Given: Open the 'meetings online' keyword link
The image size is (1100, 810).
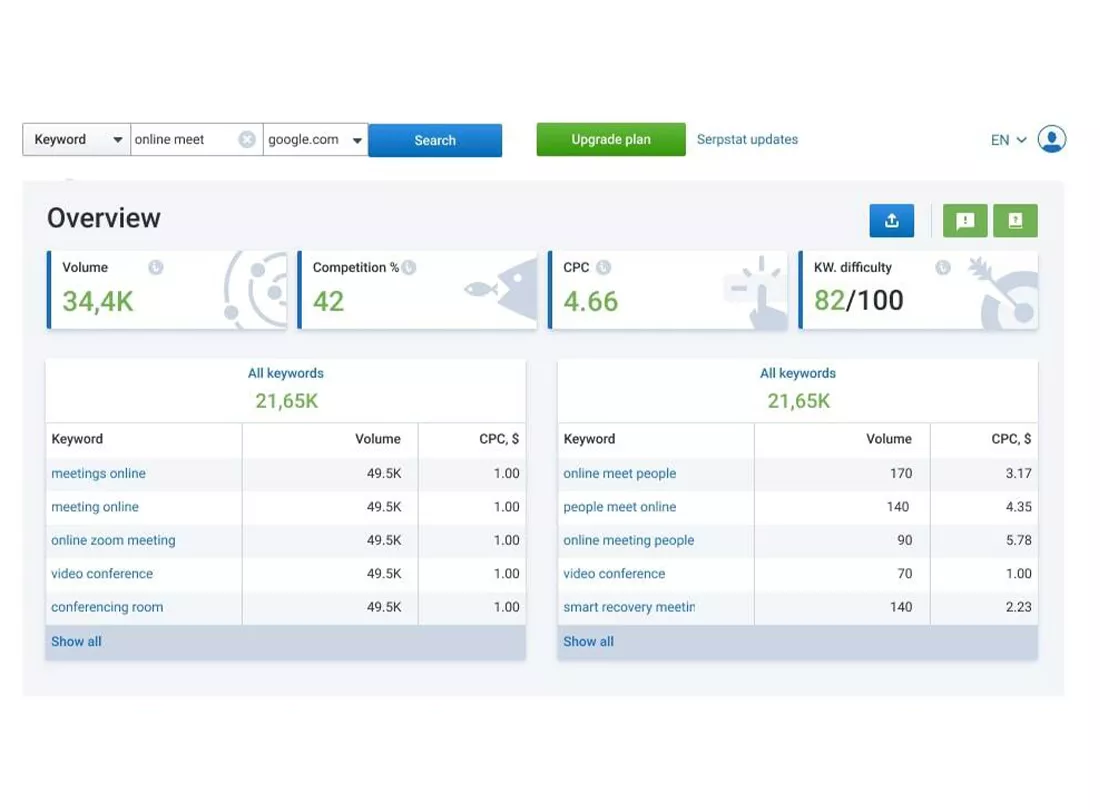Looking at the screenshot, I should (x=98, y=473).
